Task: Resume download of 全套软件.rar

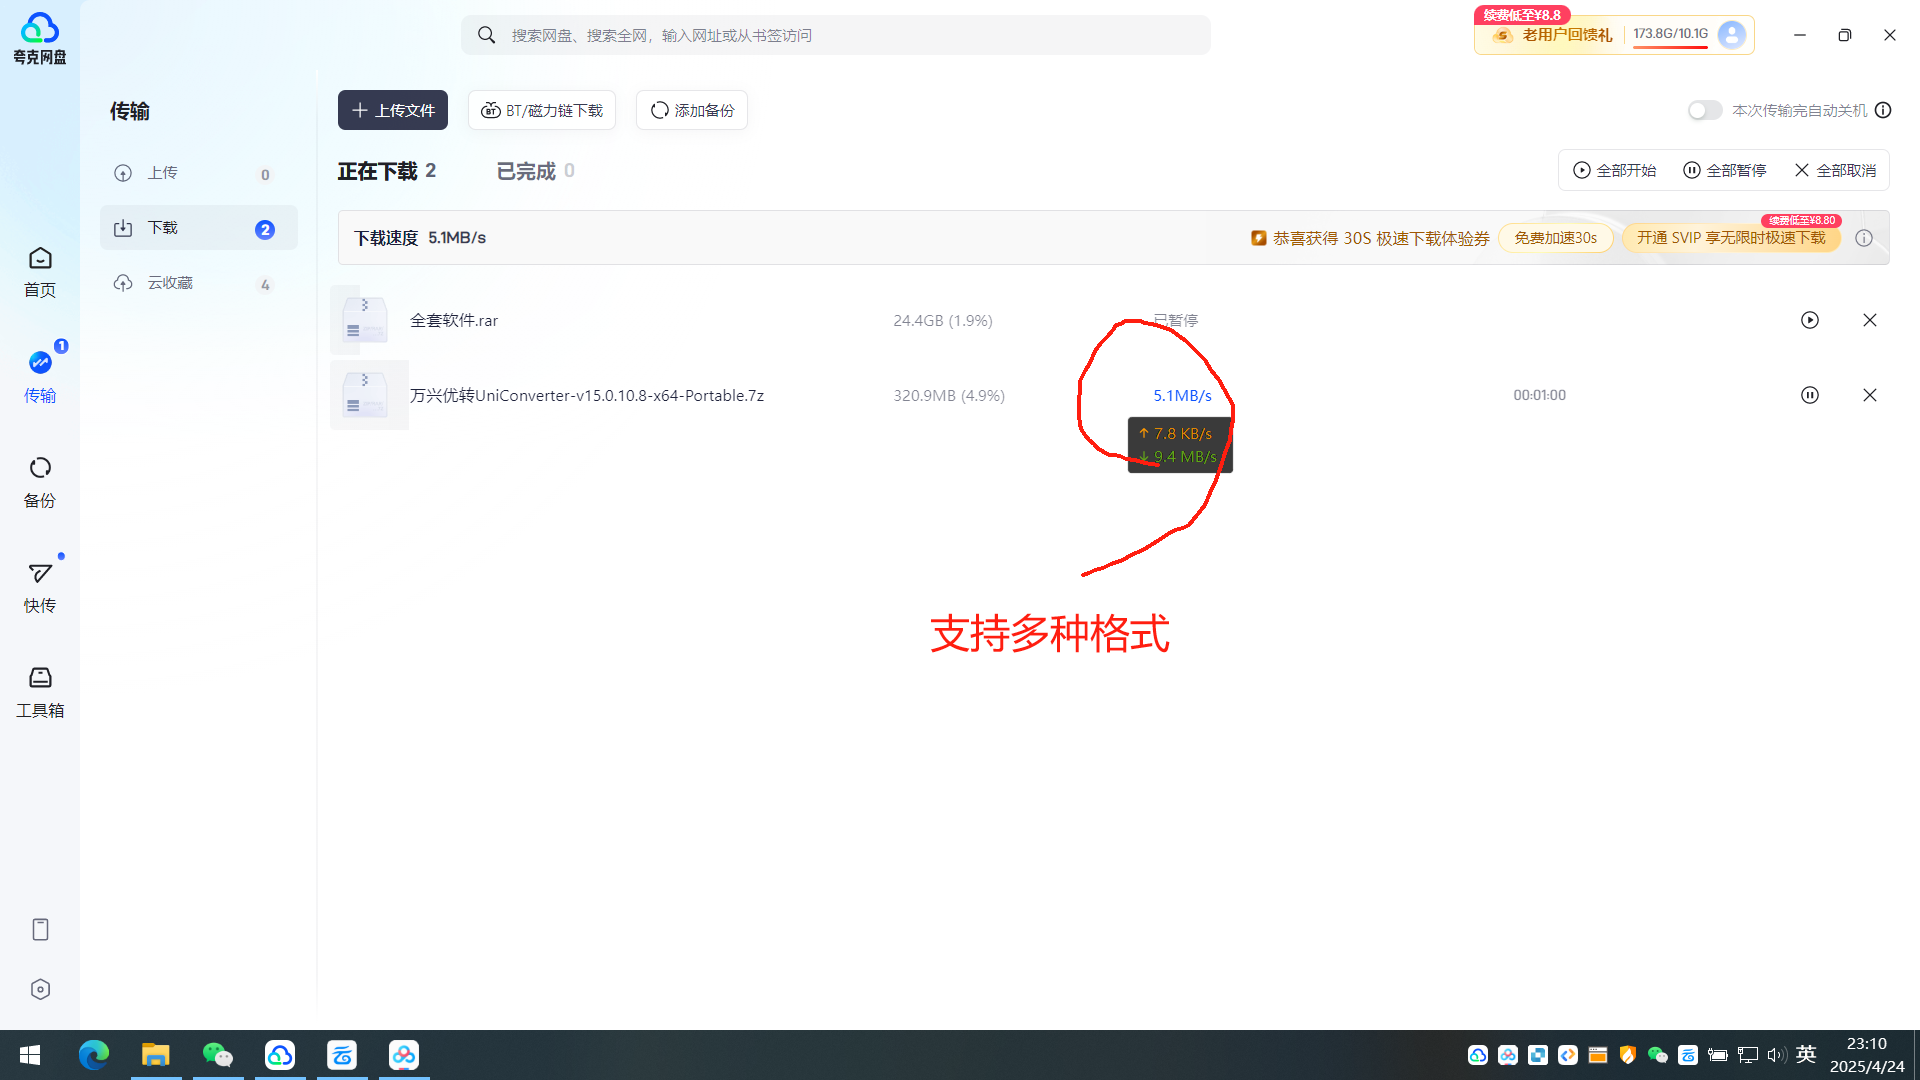Action: click(1810, 320)
